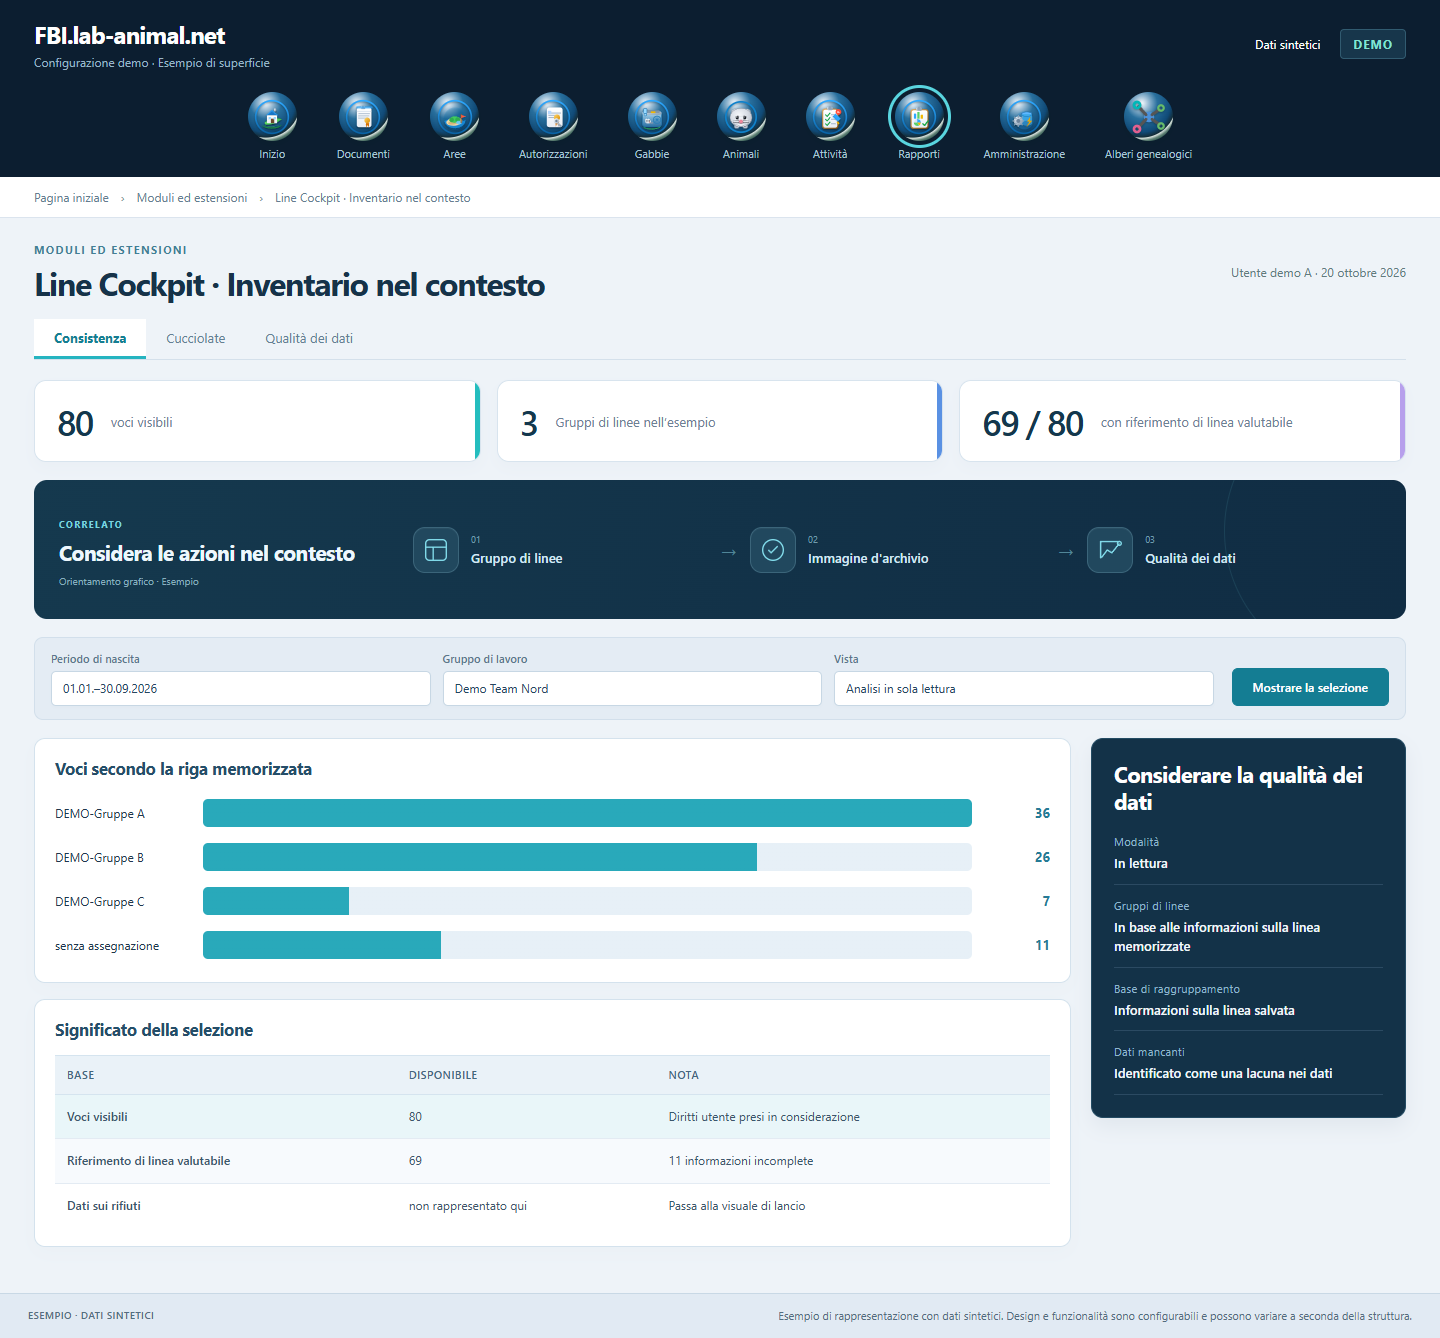This screenshot has height=1338, width=1440.
Task: Open the Attività icon
Action: (830, 116)
